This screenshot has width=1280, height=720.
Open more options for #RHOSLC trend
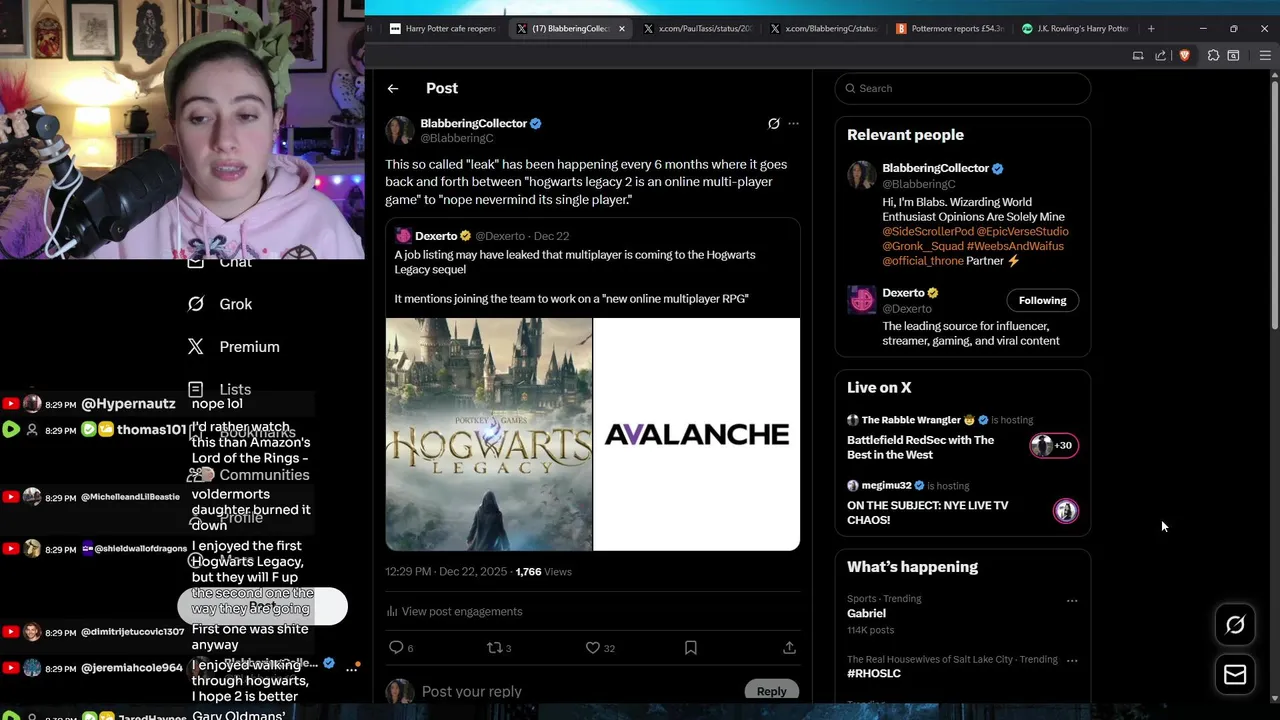tap(1072, 660)
